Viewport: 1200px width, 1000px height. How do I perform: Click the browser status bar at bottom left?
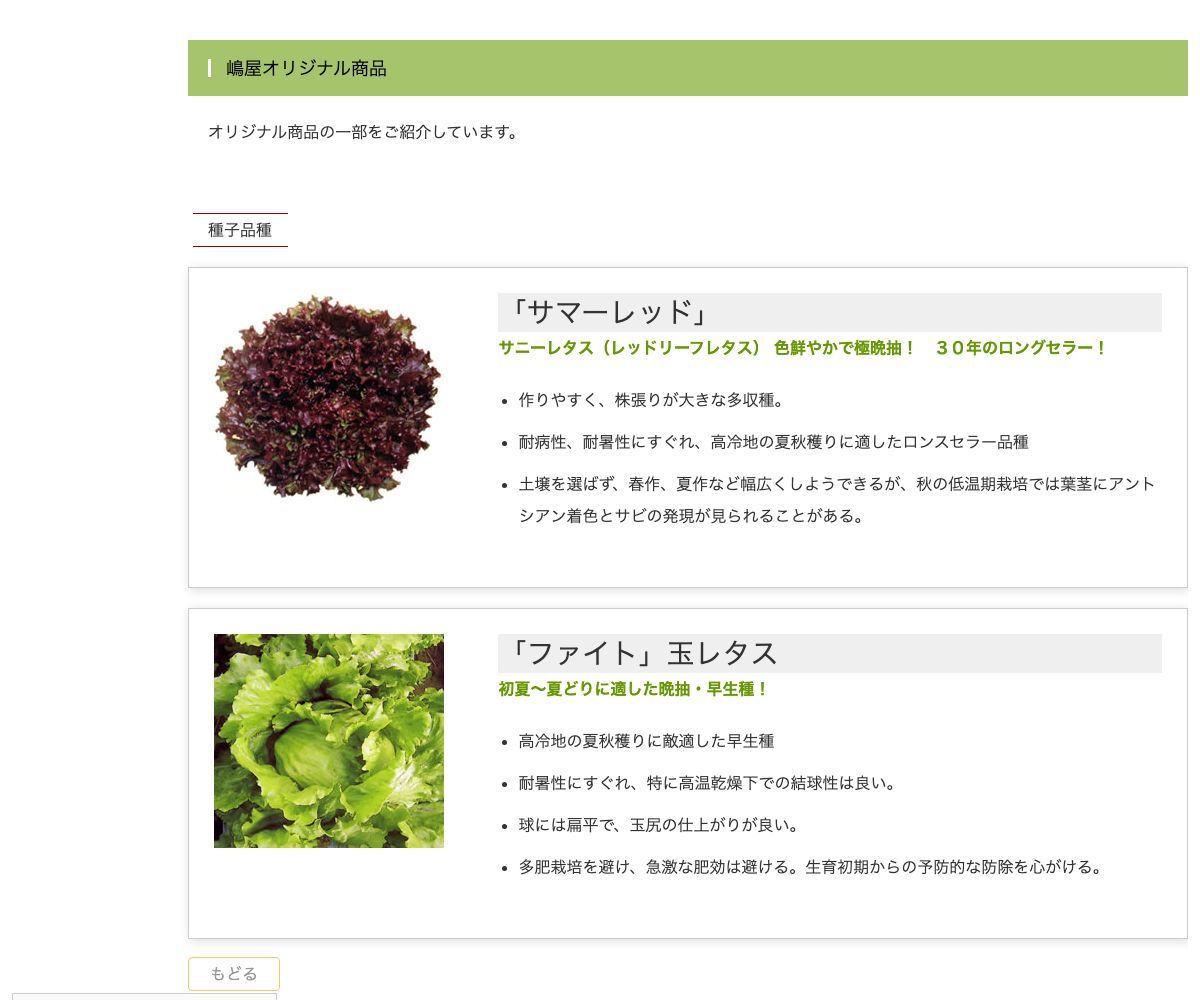(144, 996)
